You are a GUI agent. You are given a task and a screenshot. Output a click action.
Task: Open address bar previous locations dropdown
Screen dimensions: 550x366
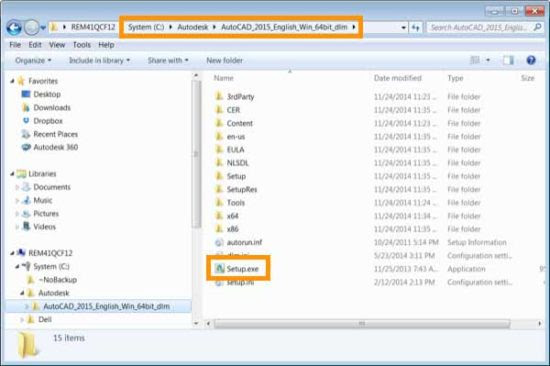(404, 27)
